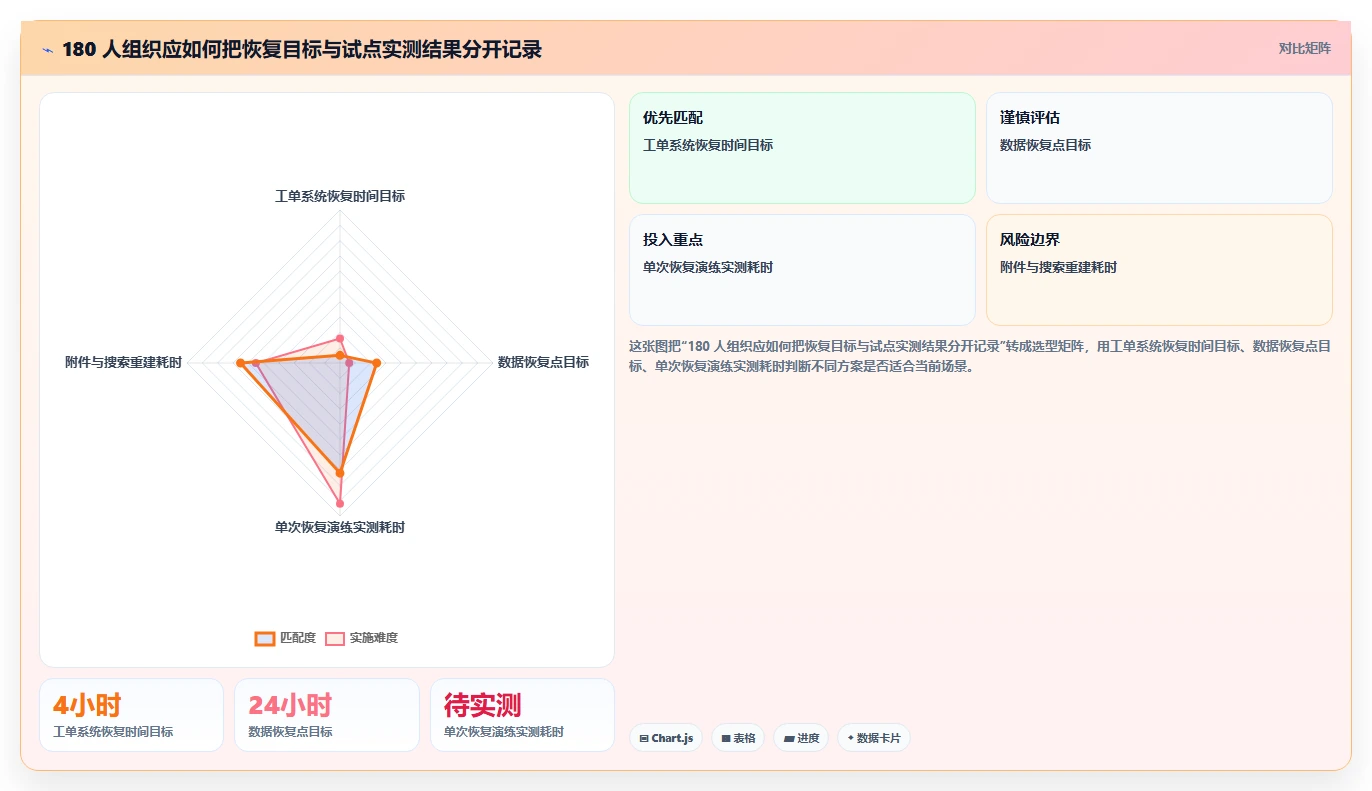Click the 4小时 stat card
Image resolution: width=1372 pixels, height=791 pixels.
pyautogui.click(x=131, y=715)
